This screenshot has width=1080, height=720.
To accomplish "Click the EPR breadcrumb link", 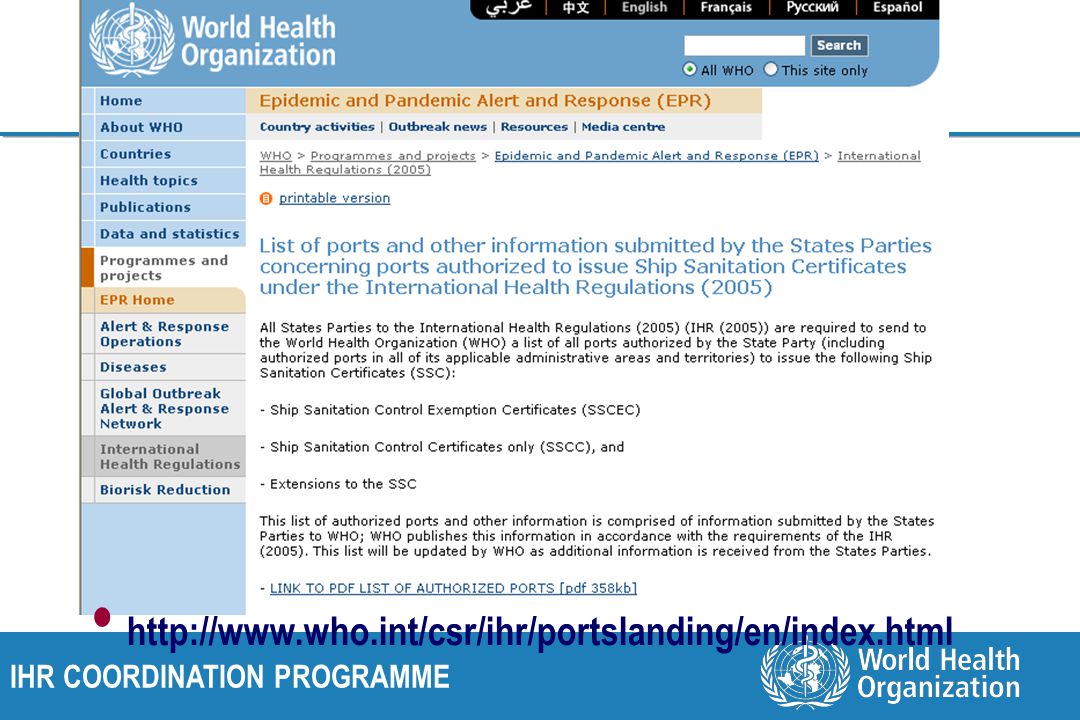I will [656, 156].
